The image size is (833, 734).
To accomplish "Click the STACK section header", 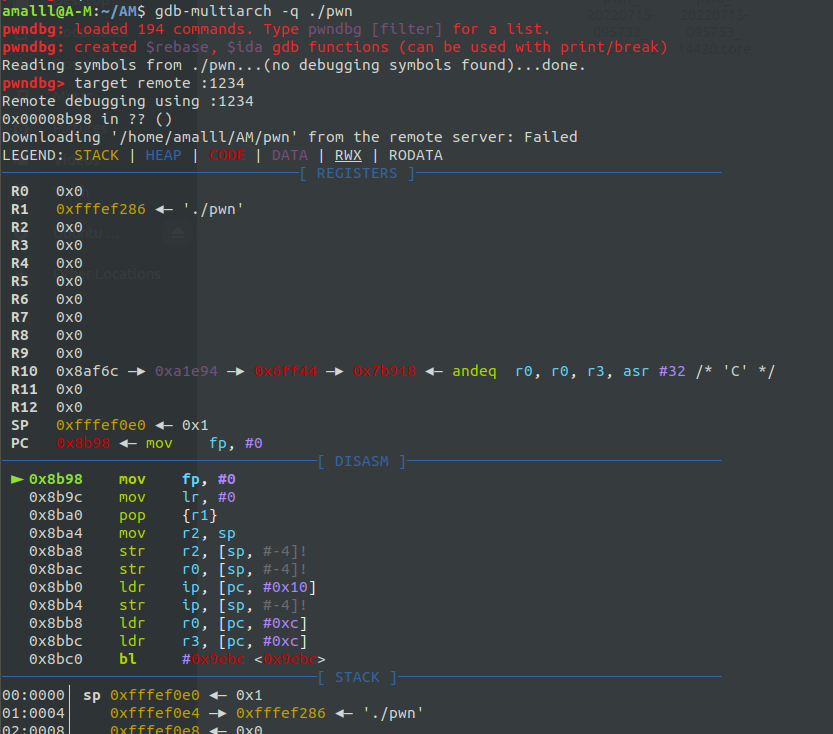I will pyautogui.click(x=357, y=677).
